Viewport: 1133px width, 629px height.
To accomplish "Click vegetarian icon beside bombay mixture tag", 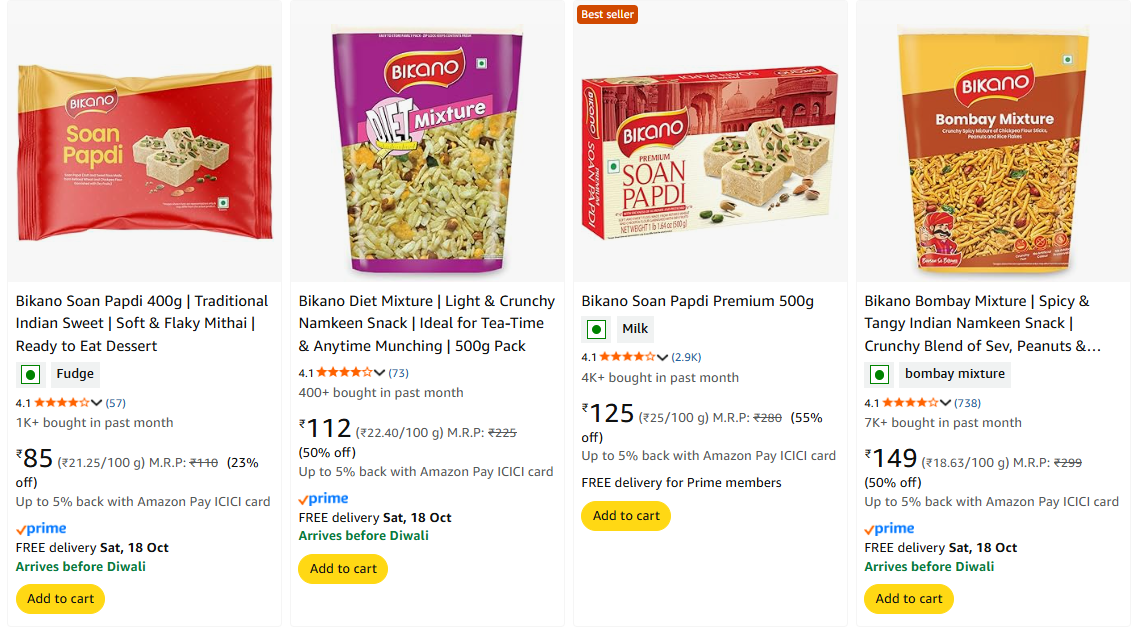I will pos(879,375).
